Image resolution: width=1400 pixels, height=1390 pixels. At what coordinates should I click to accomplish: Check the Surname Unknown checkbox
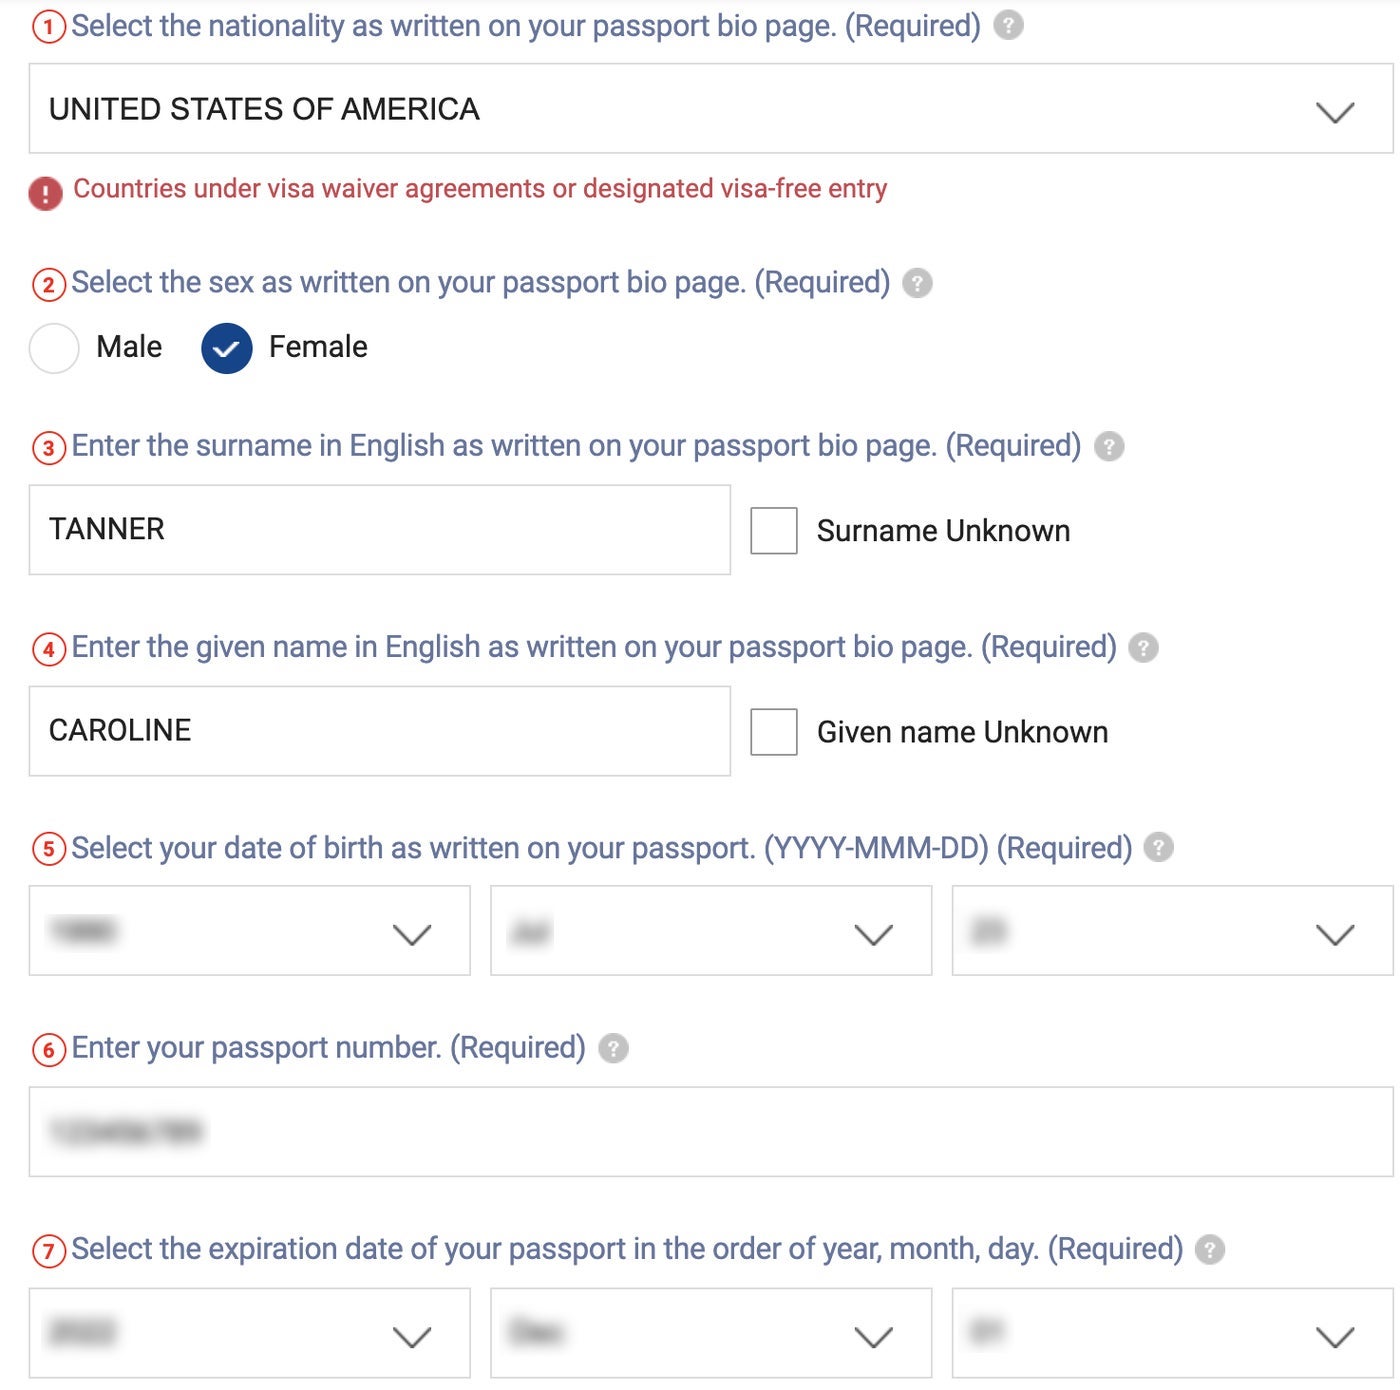coord(773,530)
